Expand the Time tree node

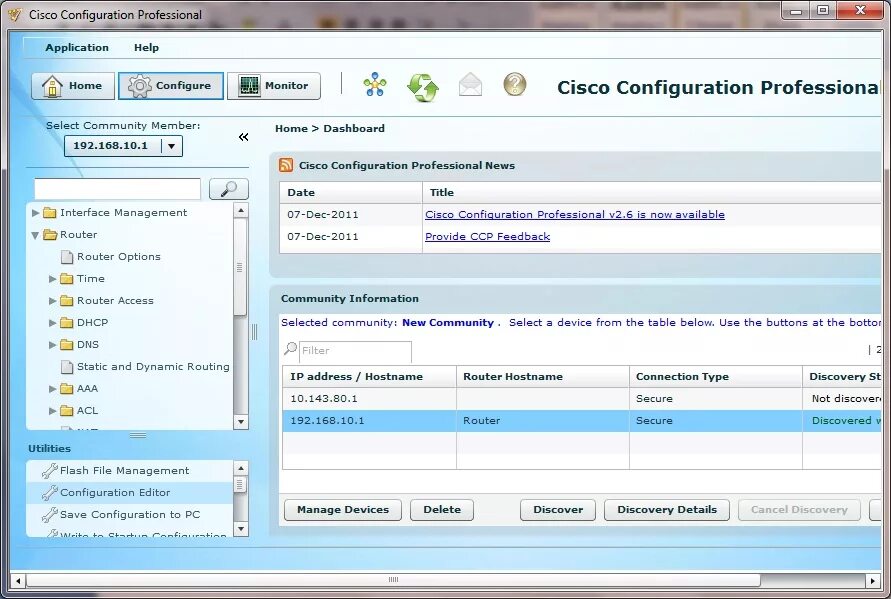point(52,279)
